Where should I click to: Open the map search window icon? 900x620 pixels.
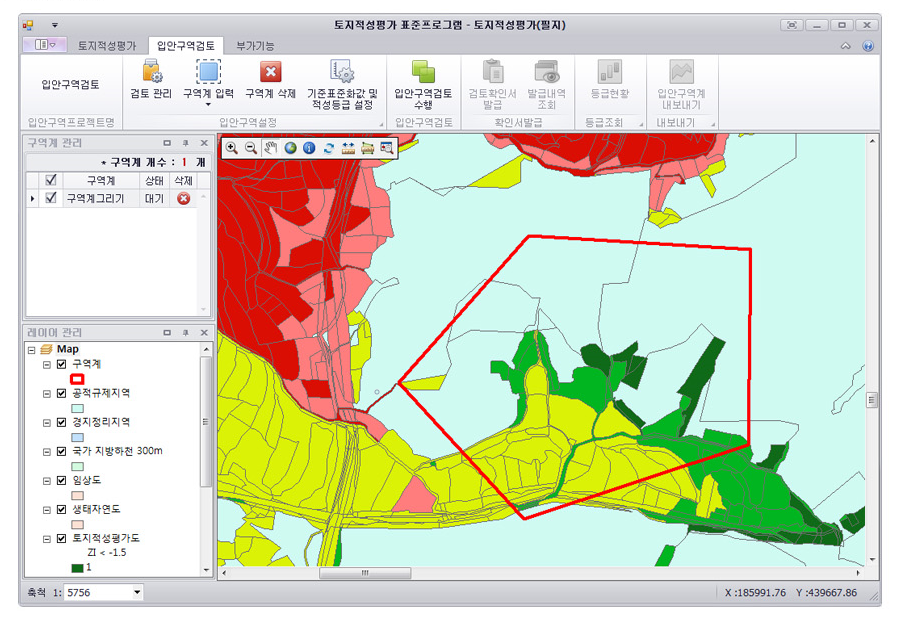pos(387,148)
